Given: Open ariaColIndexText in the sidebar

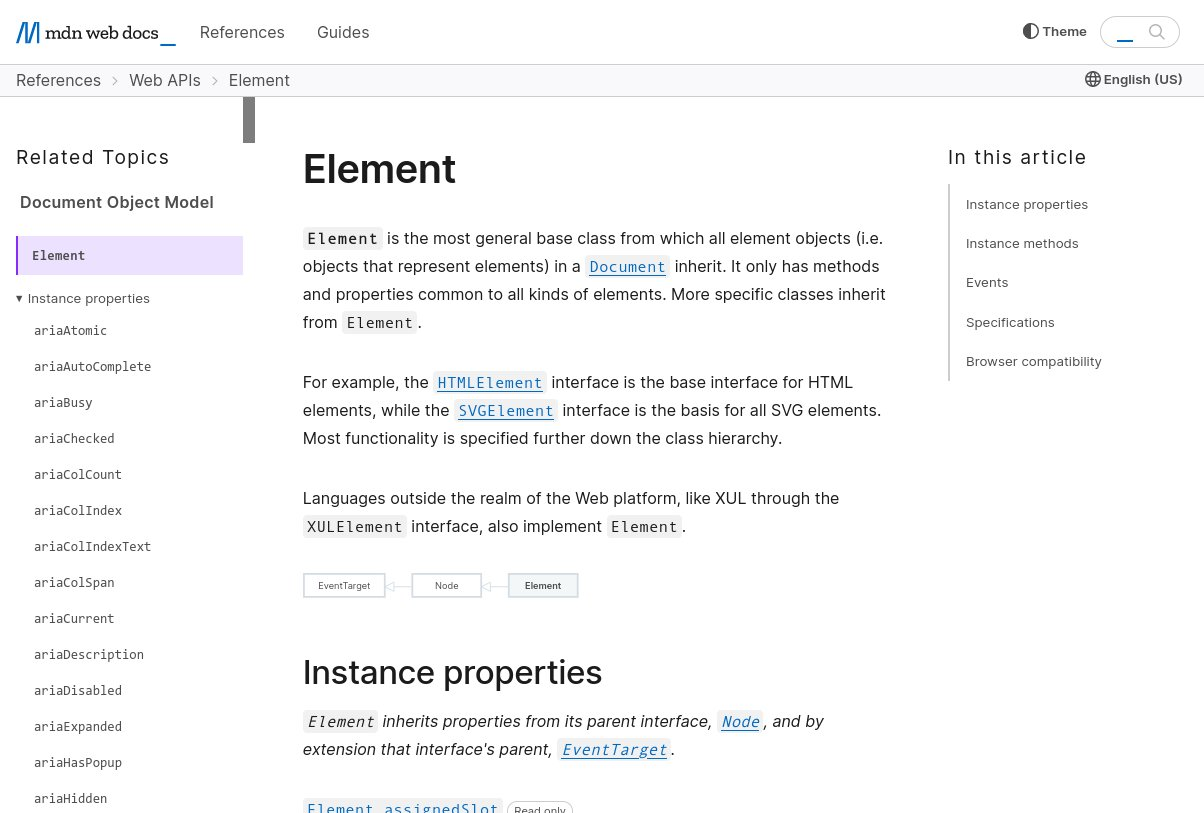Looking at the screenshot, I should (92, 547).
